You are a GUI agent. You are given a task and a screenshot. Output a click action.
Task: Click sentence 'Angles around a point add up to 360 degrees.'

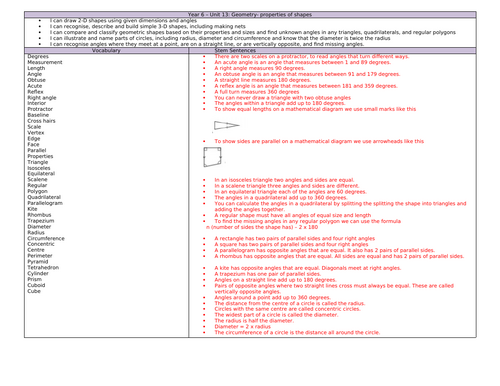[x=272, y=297]
